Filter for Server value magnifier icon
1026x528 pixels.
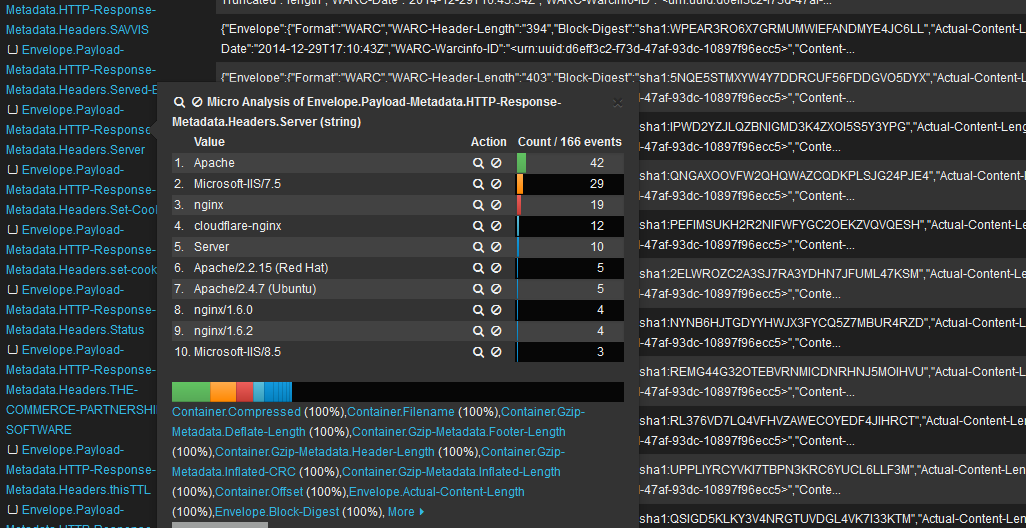(478, 247)
